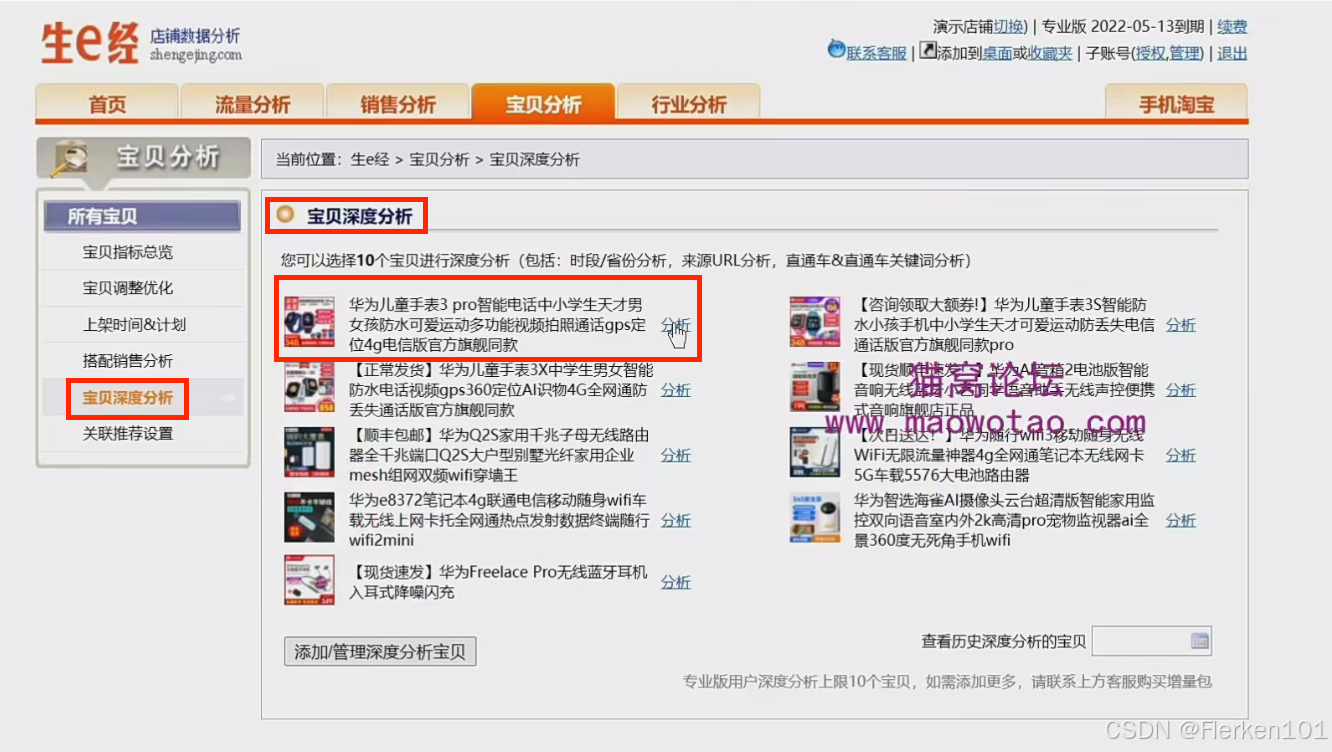Switch to the 流量分析 tab

coord(252,104)
